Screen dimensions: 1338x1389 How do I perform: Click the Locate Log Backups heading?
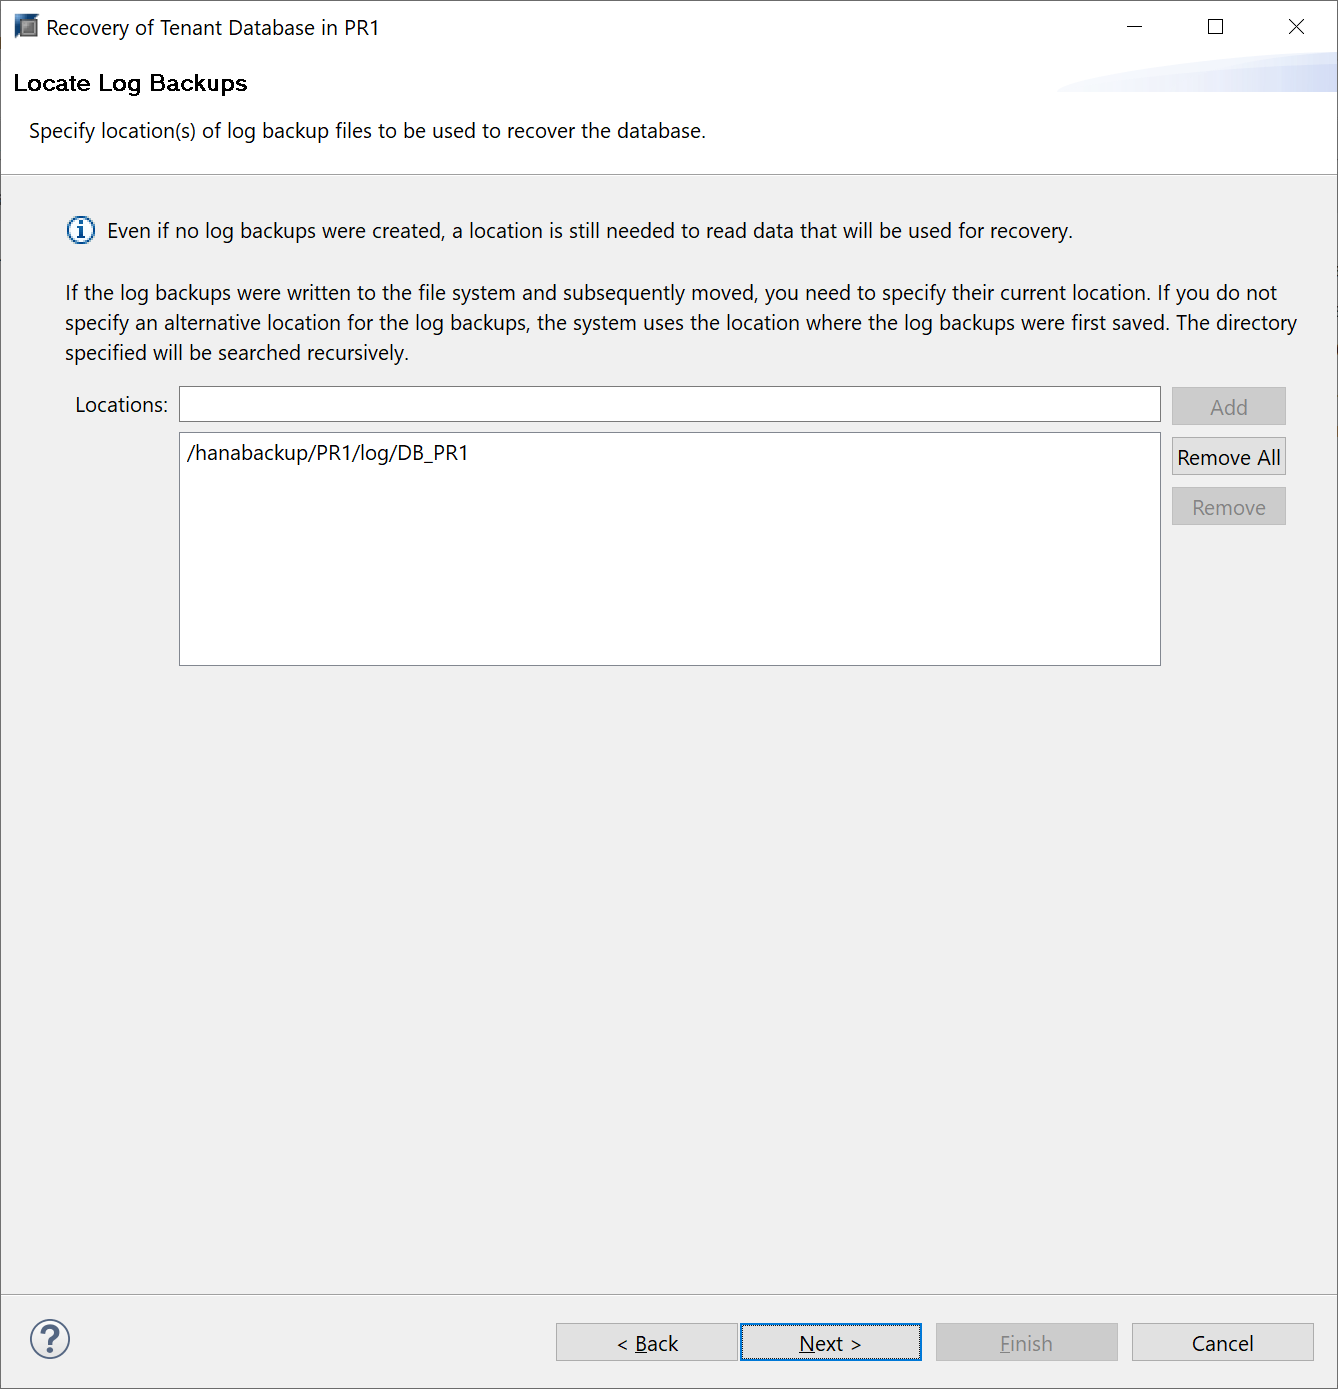(x=130, y=83)
